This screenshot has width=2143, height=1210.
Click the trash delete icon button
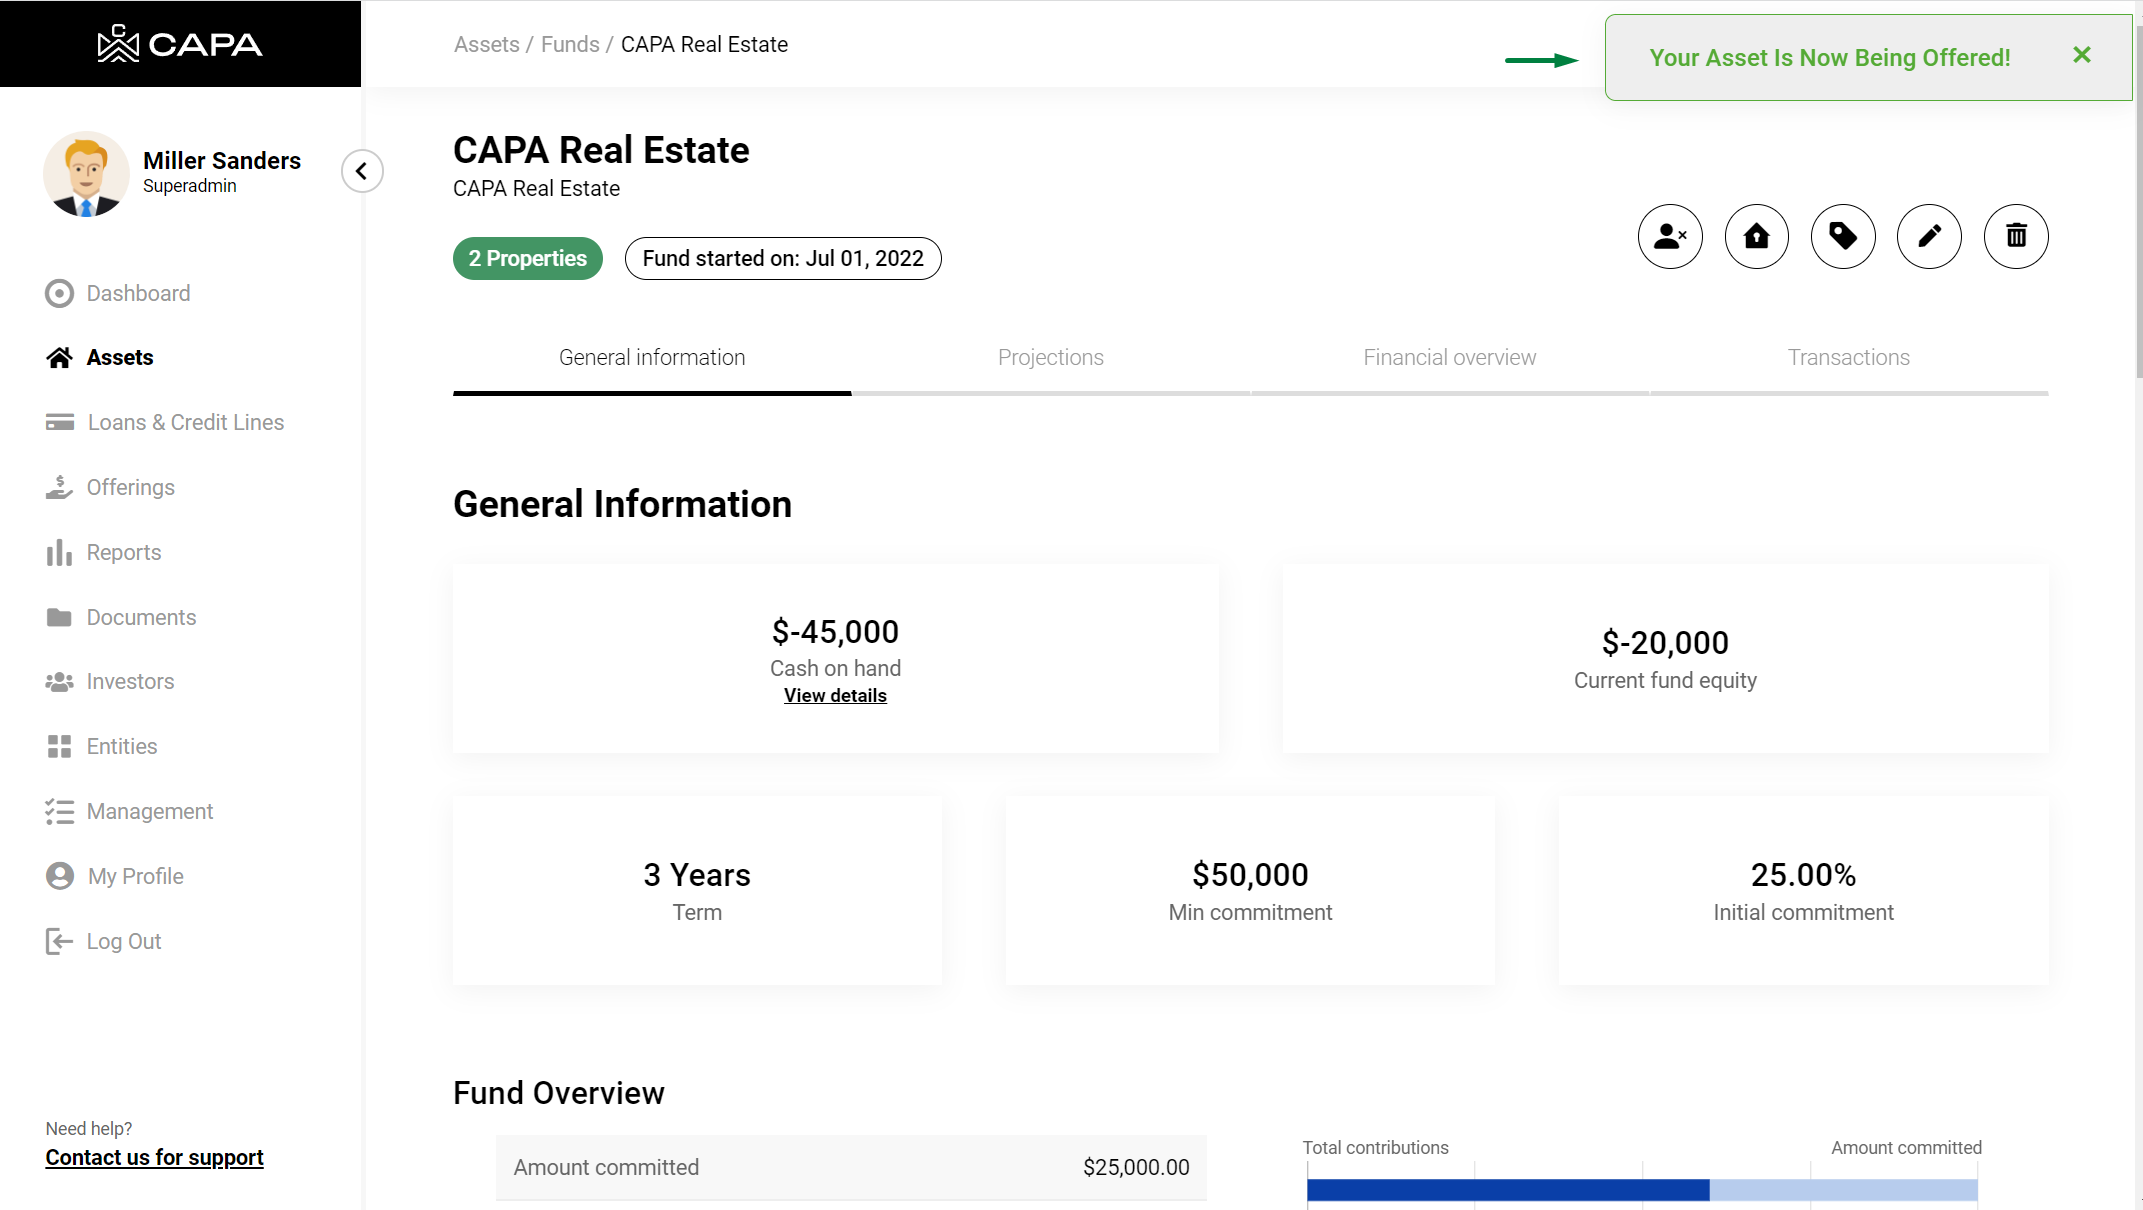tap(2016, 237)
